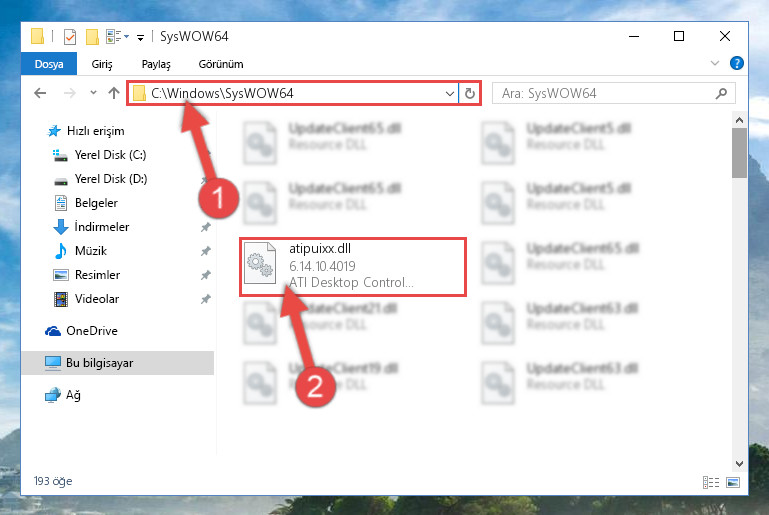Click the New folder quick access icon
Image resolution: width=769 pixels, height=515 pixels.
92,37
